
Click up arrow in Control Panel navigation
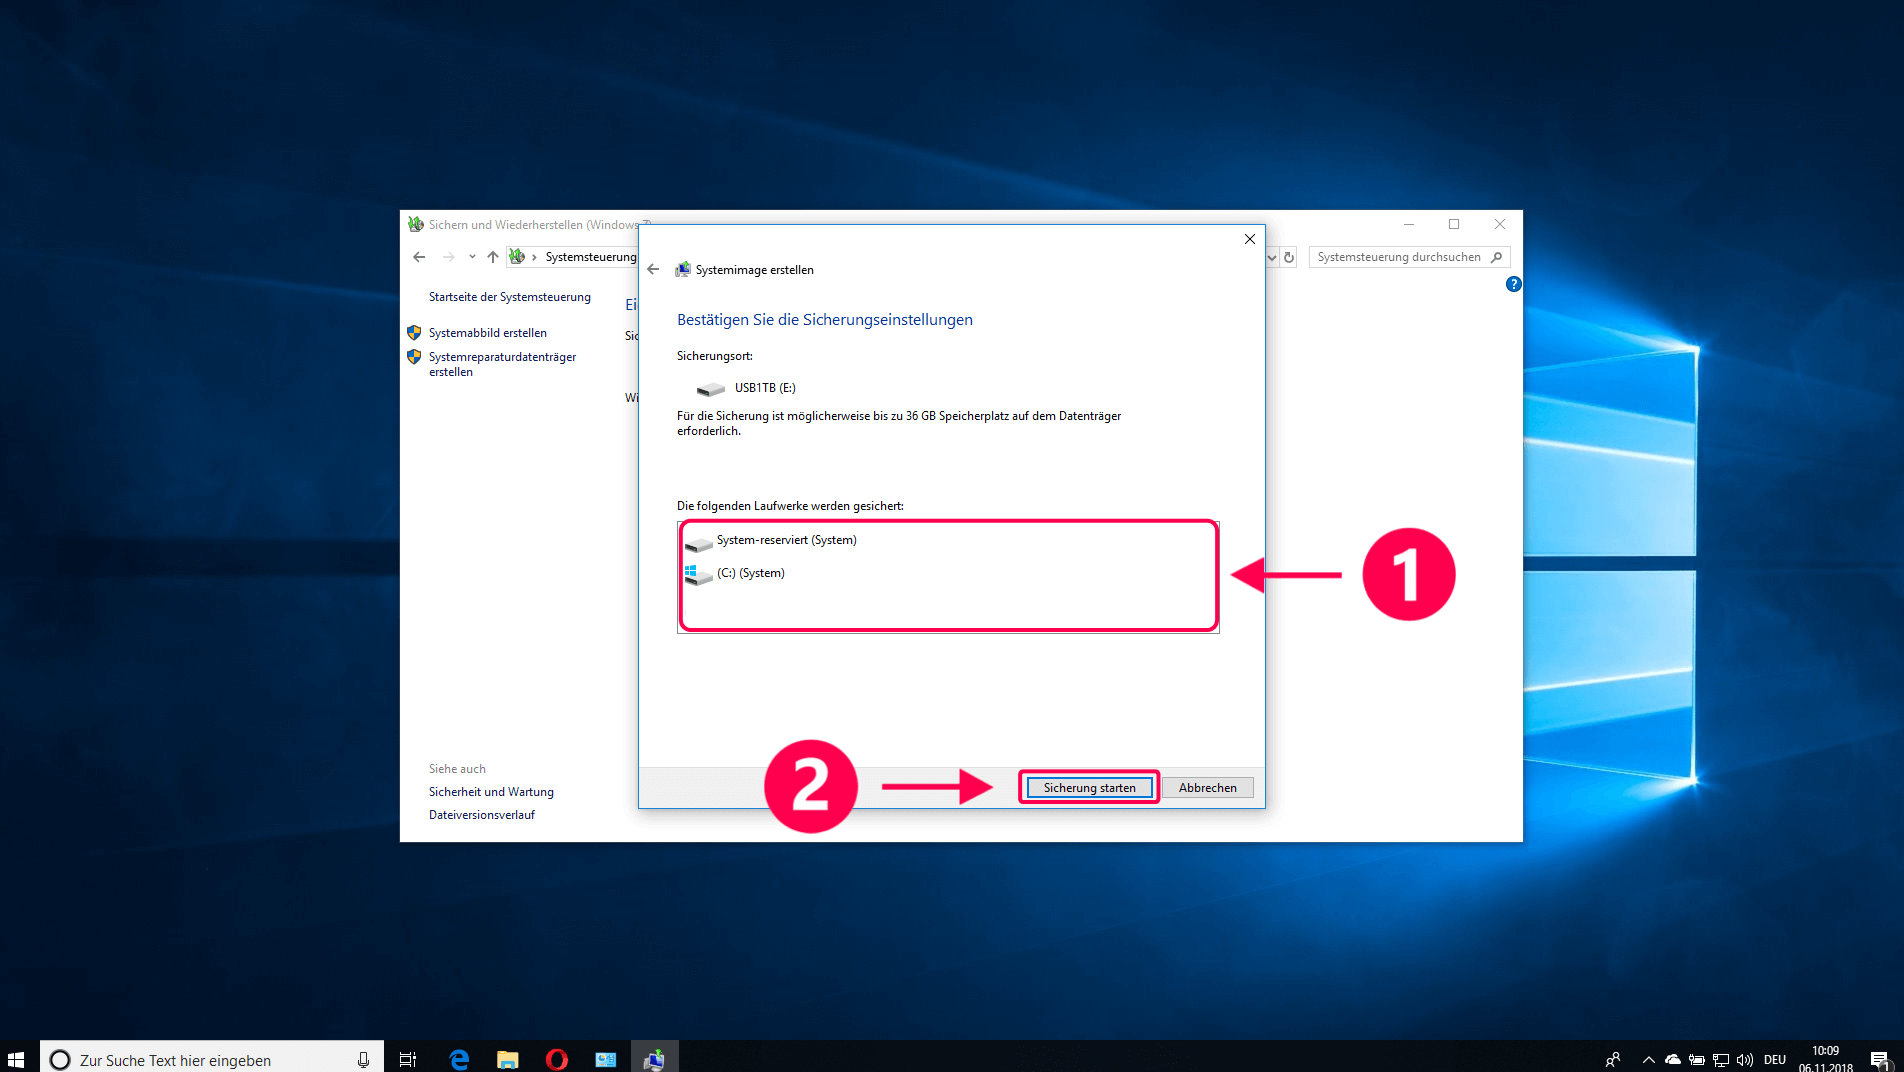[x=493, y=257]
